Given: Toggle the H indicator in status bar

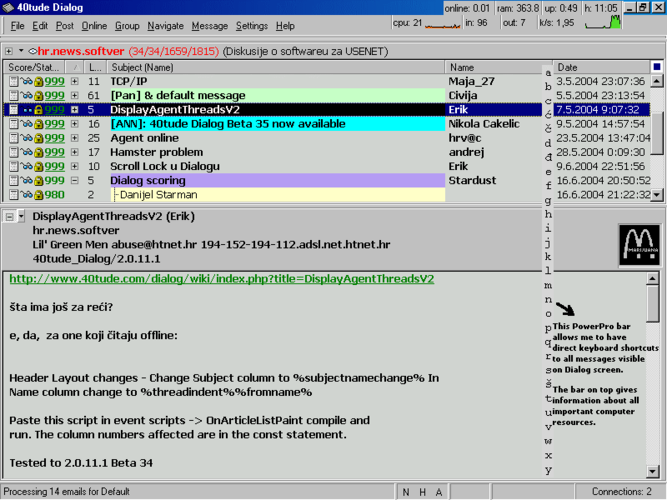Looking at the screenshot, I should tap(422, 492).
